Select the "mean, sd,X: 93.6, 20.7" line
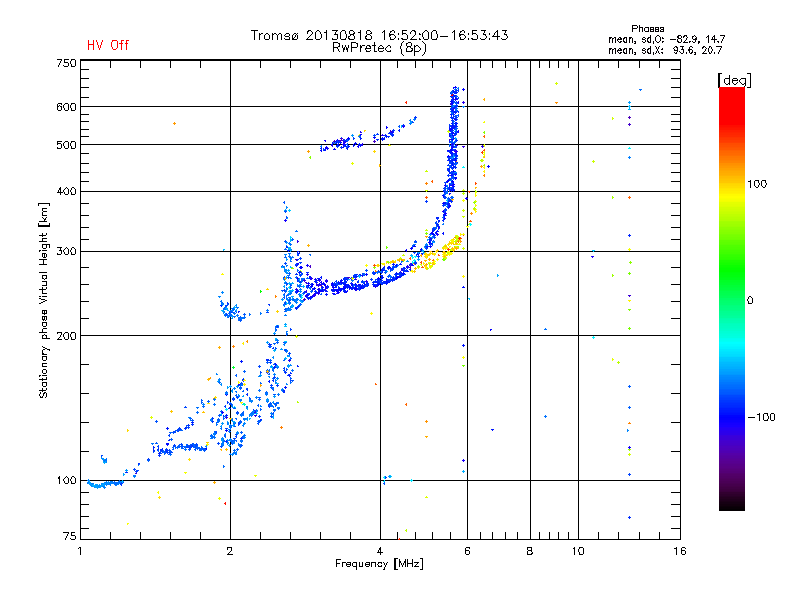This screenshot has height=600, width=800. point(665,51)
